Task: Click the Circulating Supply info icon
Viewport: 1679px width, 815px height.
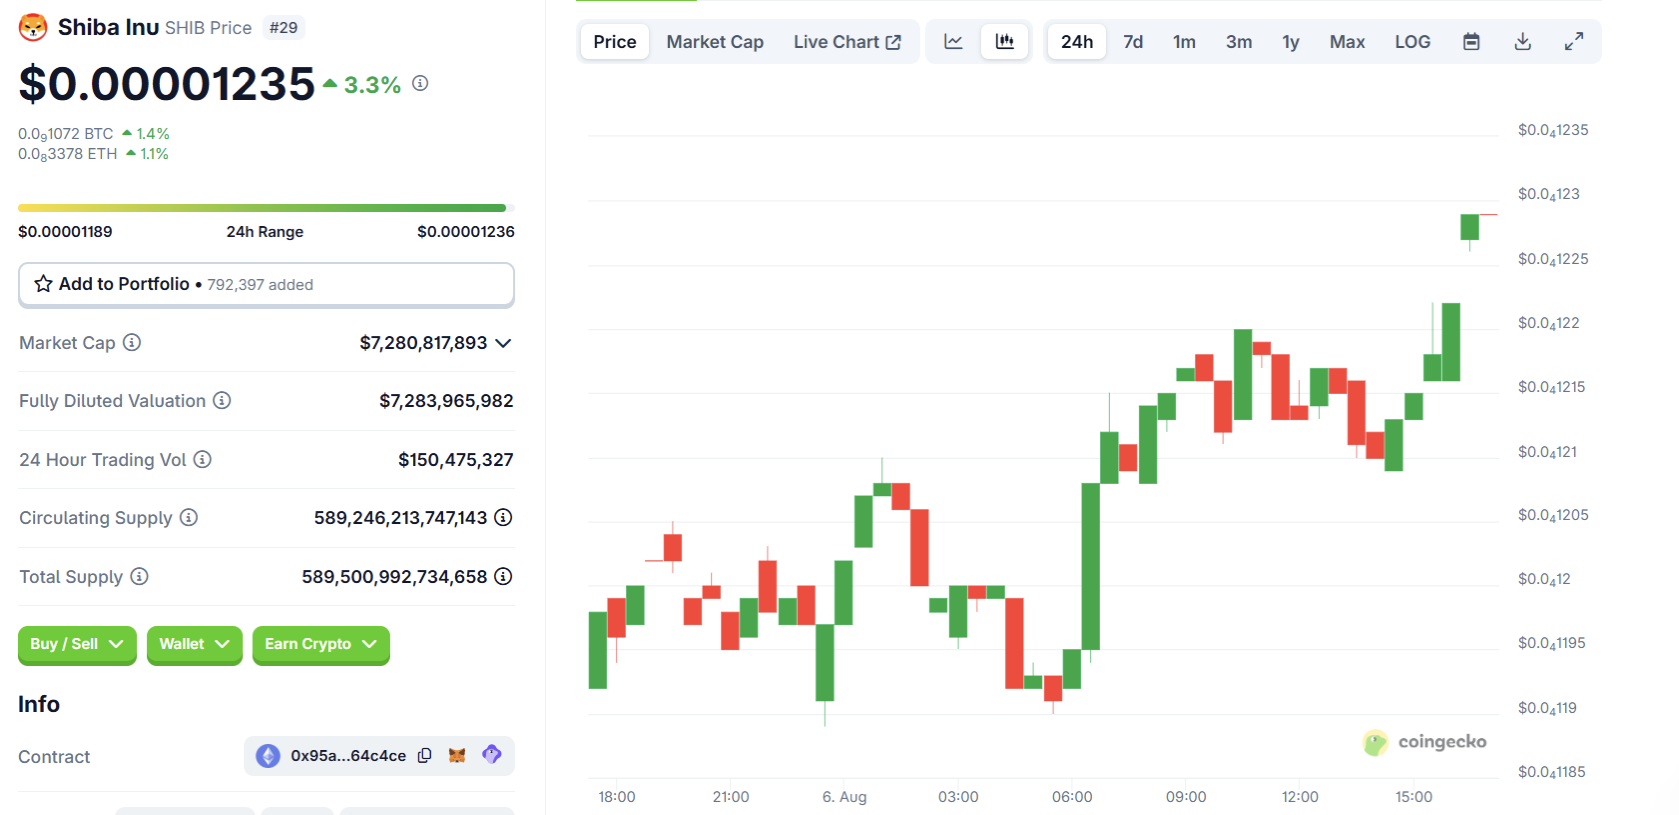Action: tap(189, 518)
